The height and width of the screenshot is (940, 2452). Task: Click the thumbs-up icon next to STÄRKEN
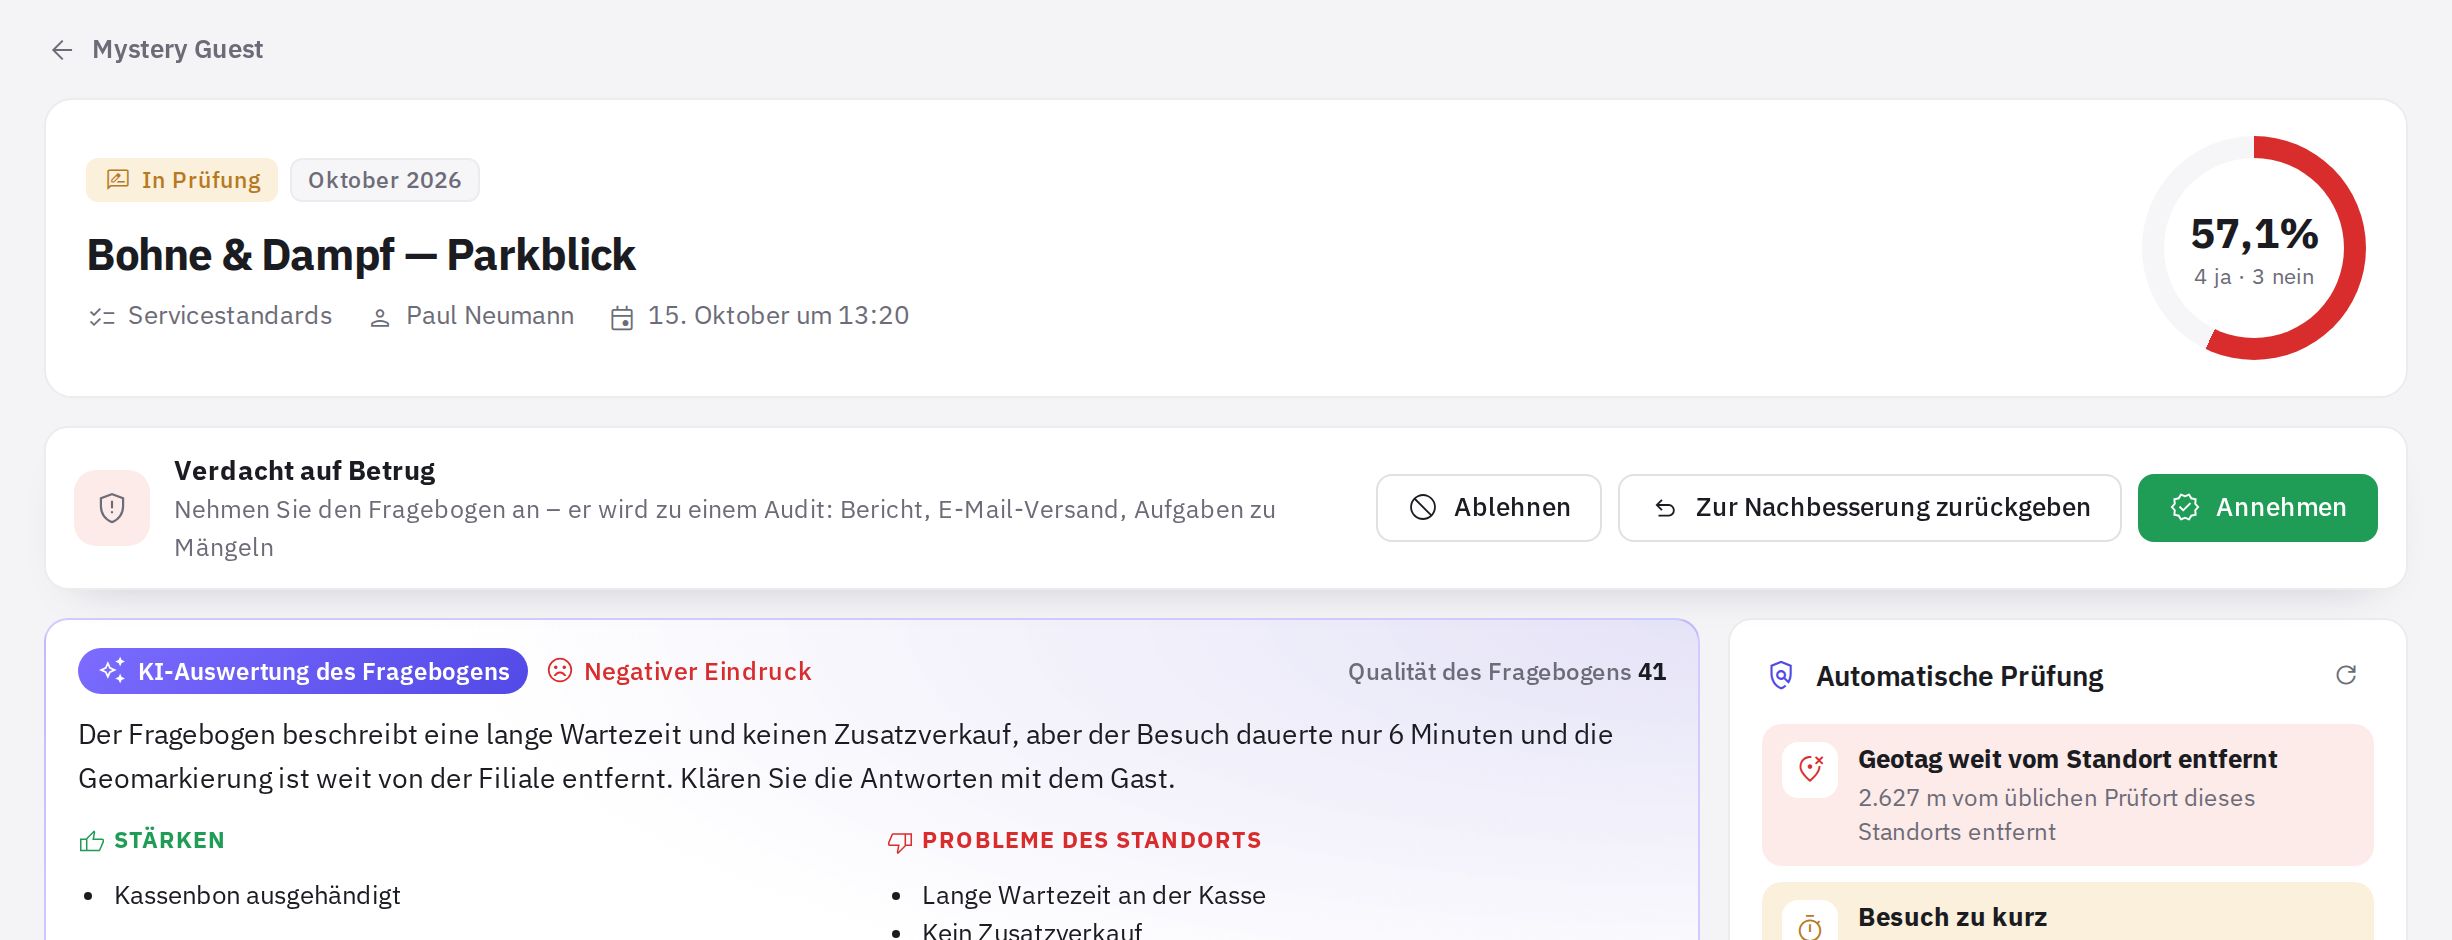pos(92,841)
